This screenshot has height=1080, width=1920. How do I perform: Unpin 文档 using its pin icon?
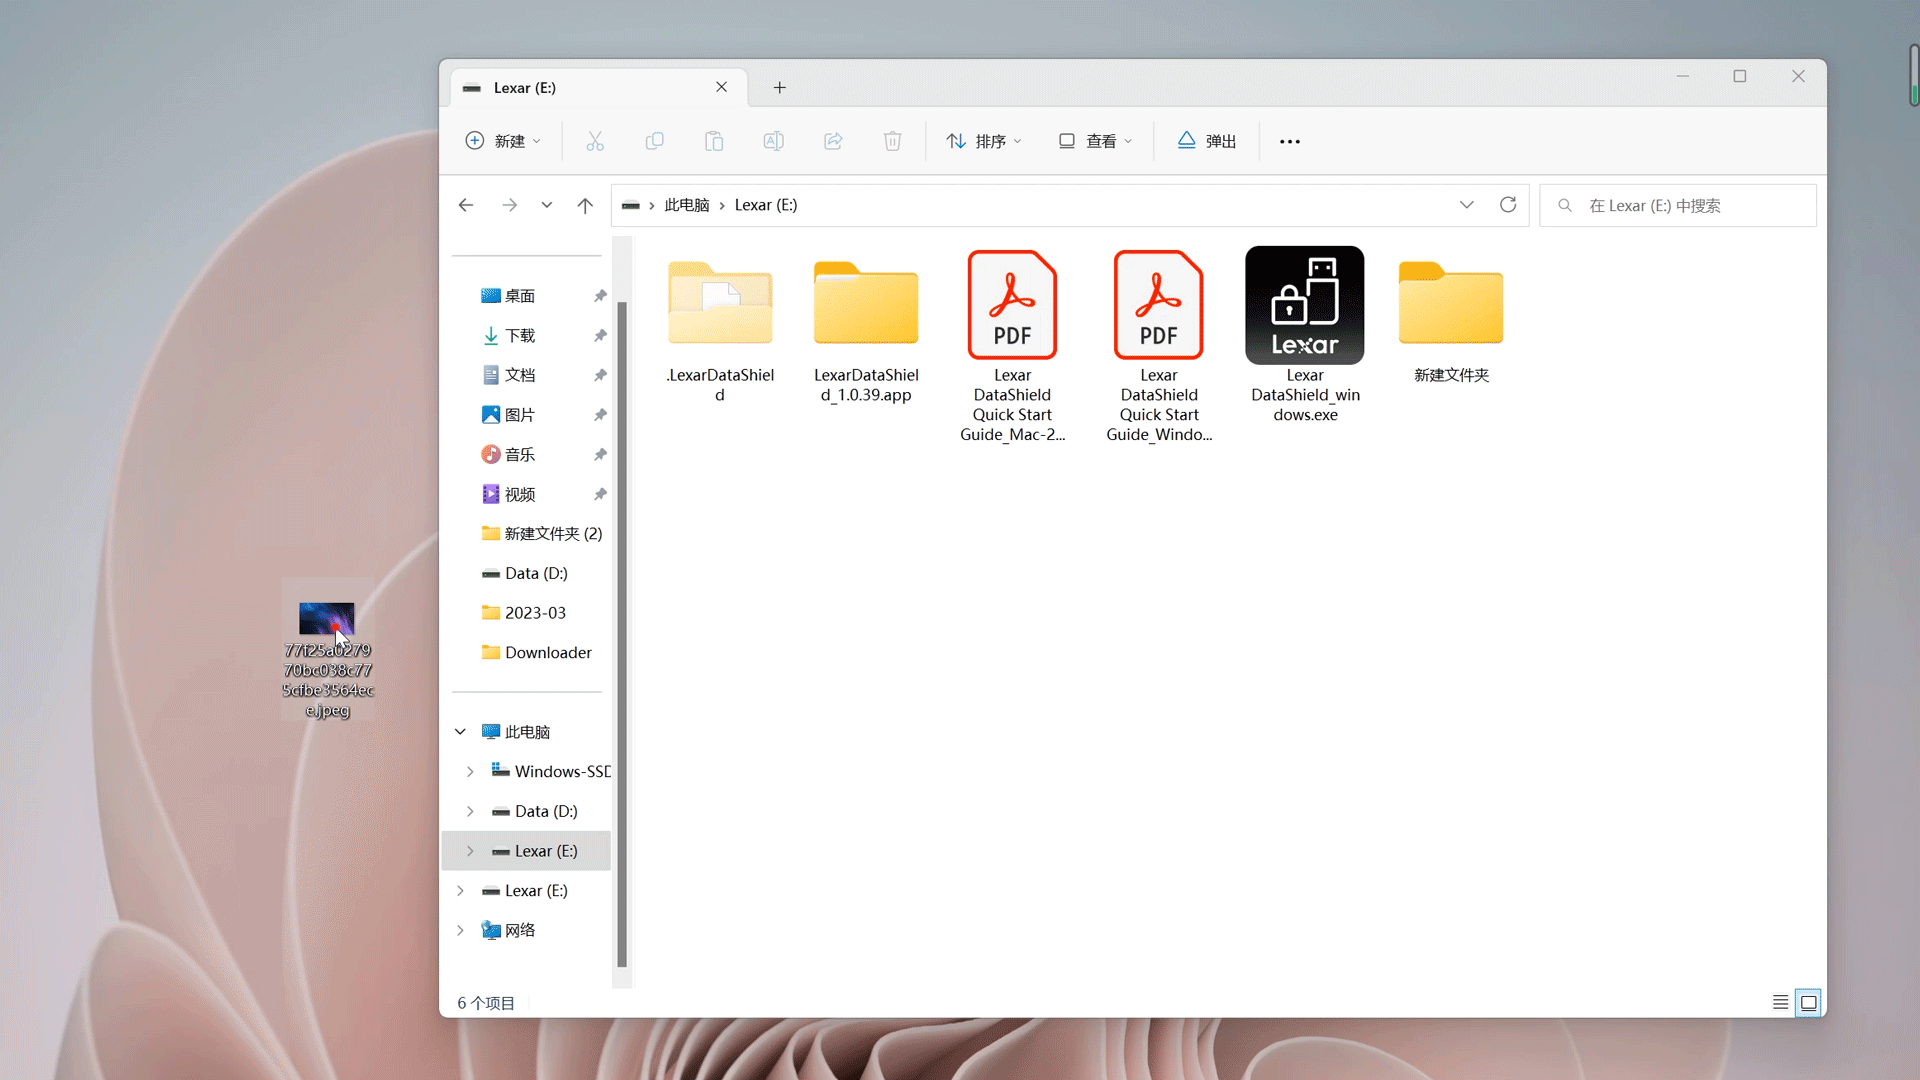[x=600, y=375]
